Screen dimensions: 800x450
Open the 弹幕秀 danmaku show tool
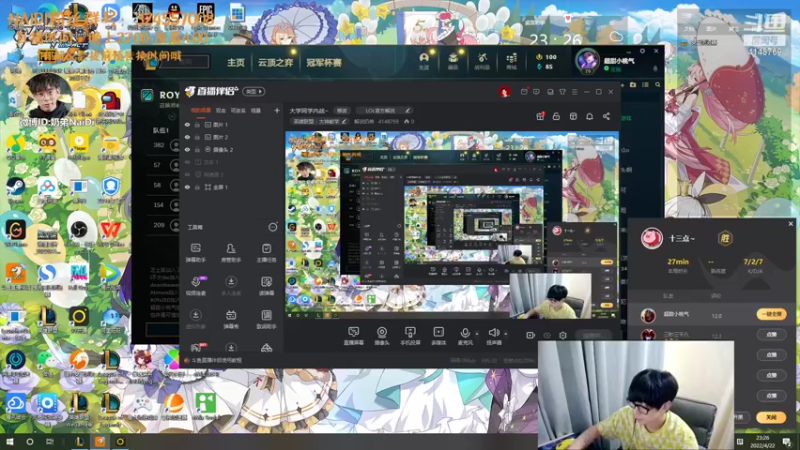click(x=231, y=319)
